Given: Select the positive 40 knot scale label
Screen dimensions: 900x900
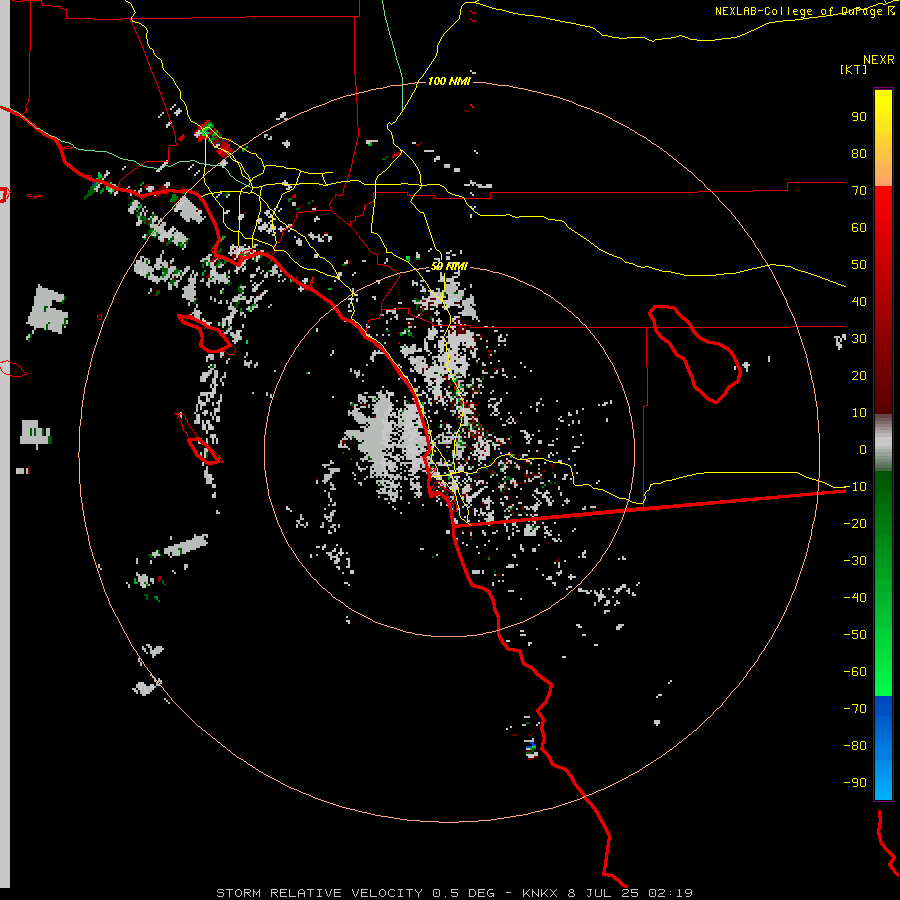Looking at the screenshot, I should point(859,301).
